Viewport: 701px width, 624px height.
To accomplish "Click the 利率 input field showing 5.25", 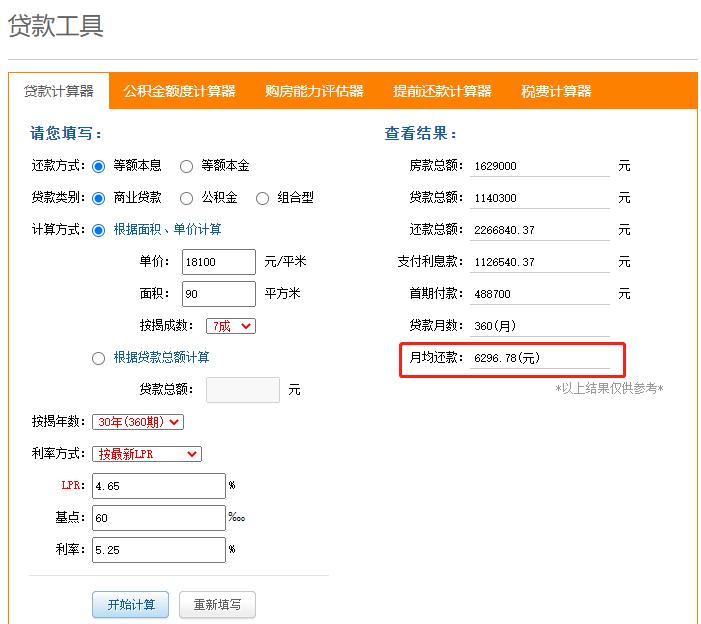I will (159, 550).
